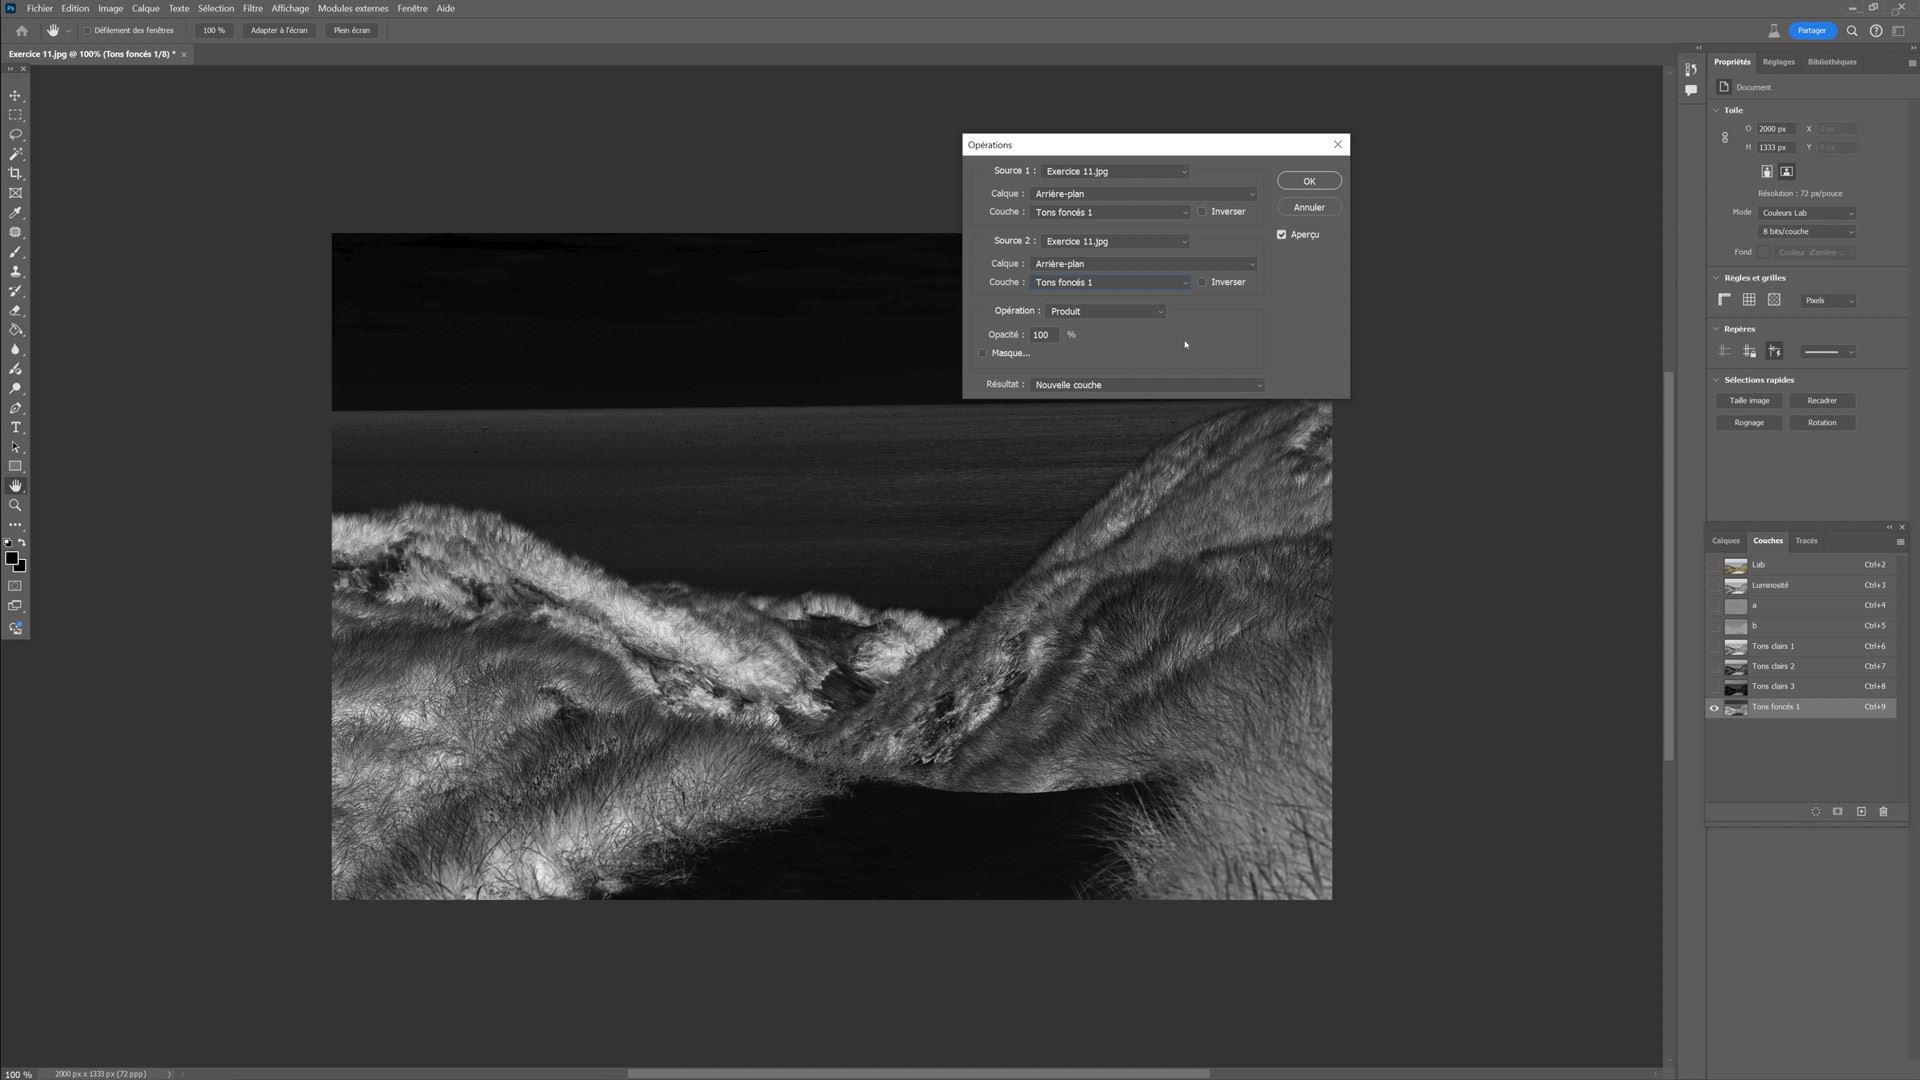This screenshot has width=1920, height=1080.
Task: Click the Partager button
Action: [1811, 30]
